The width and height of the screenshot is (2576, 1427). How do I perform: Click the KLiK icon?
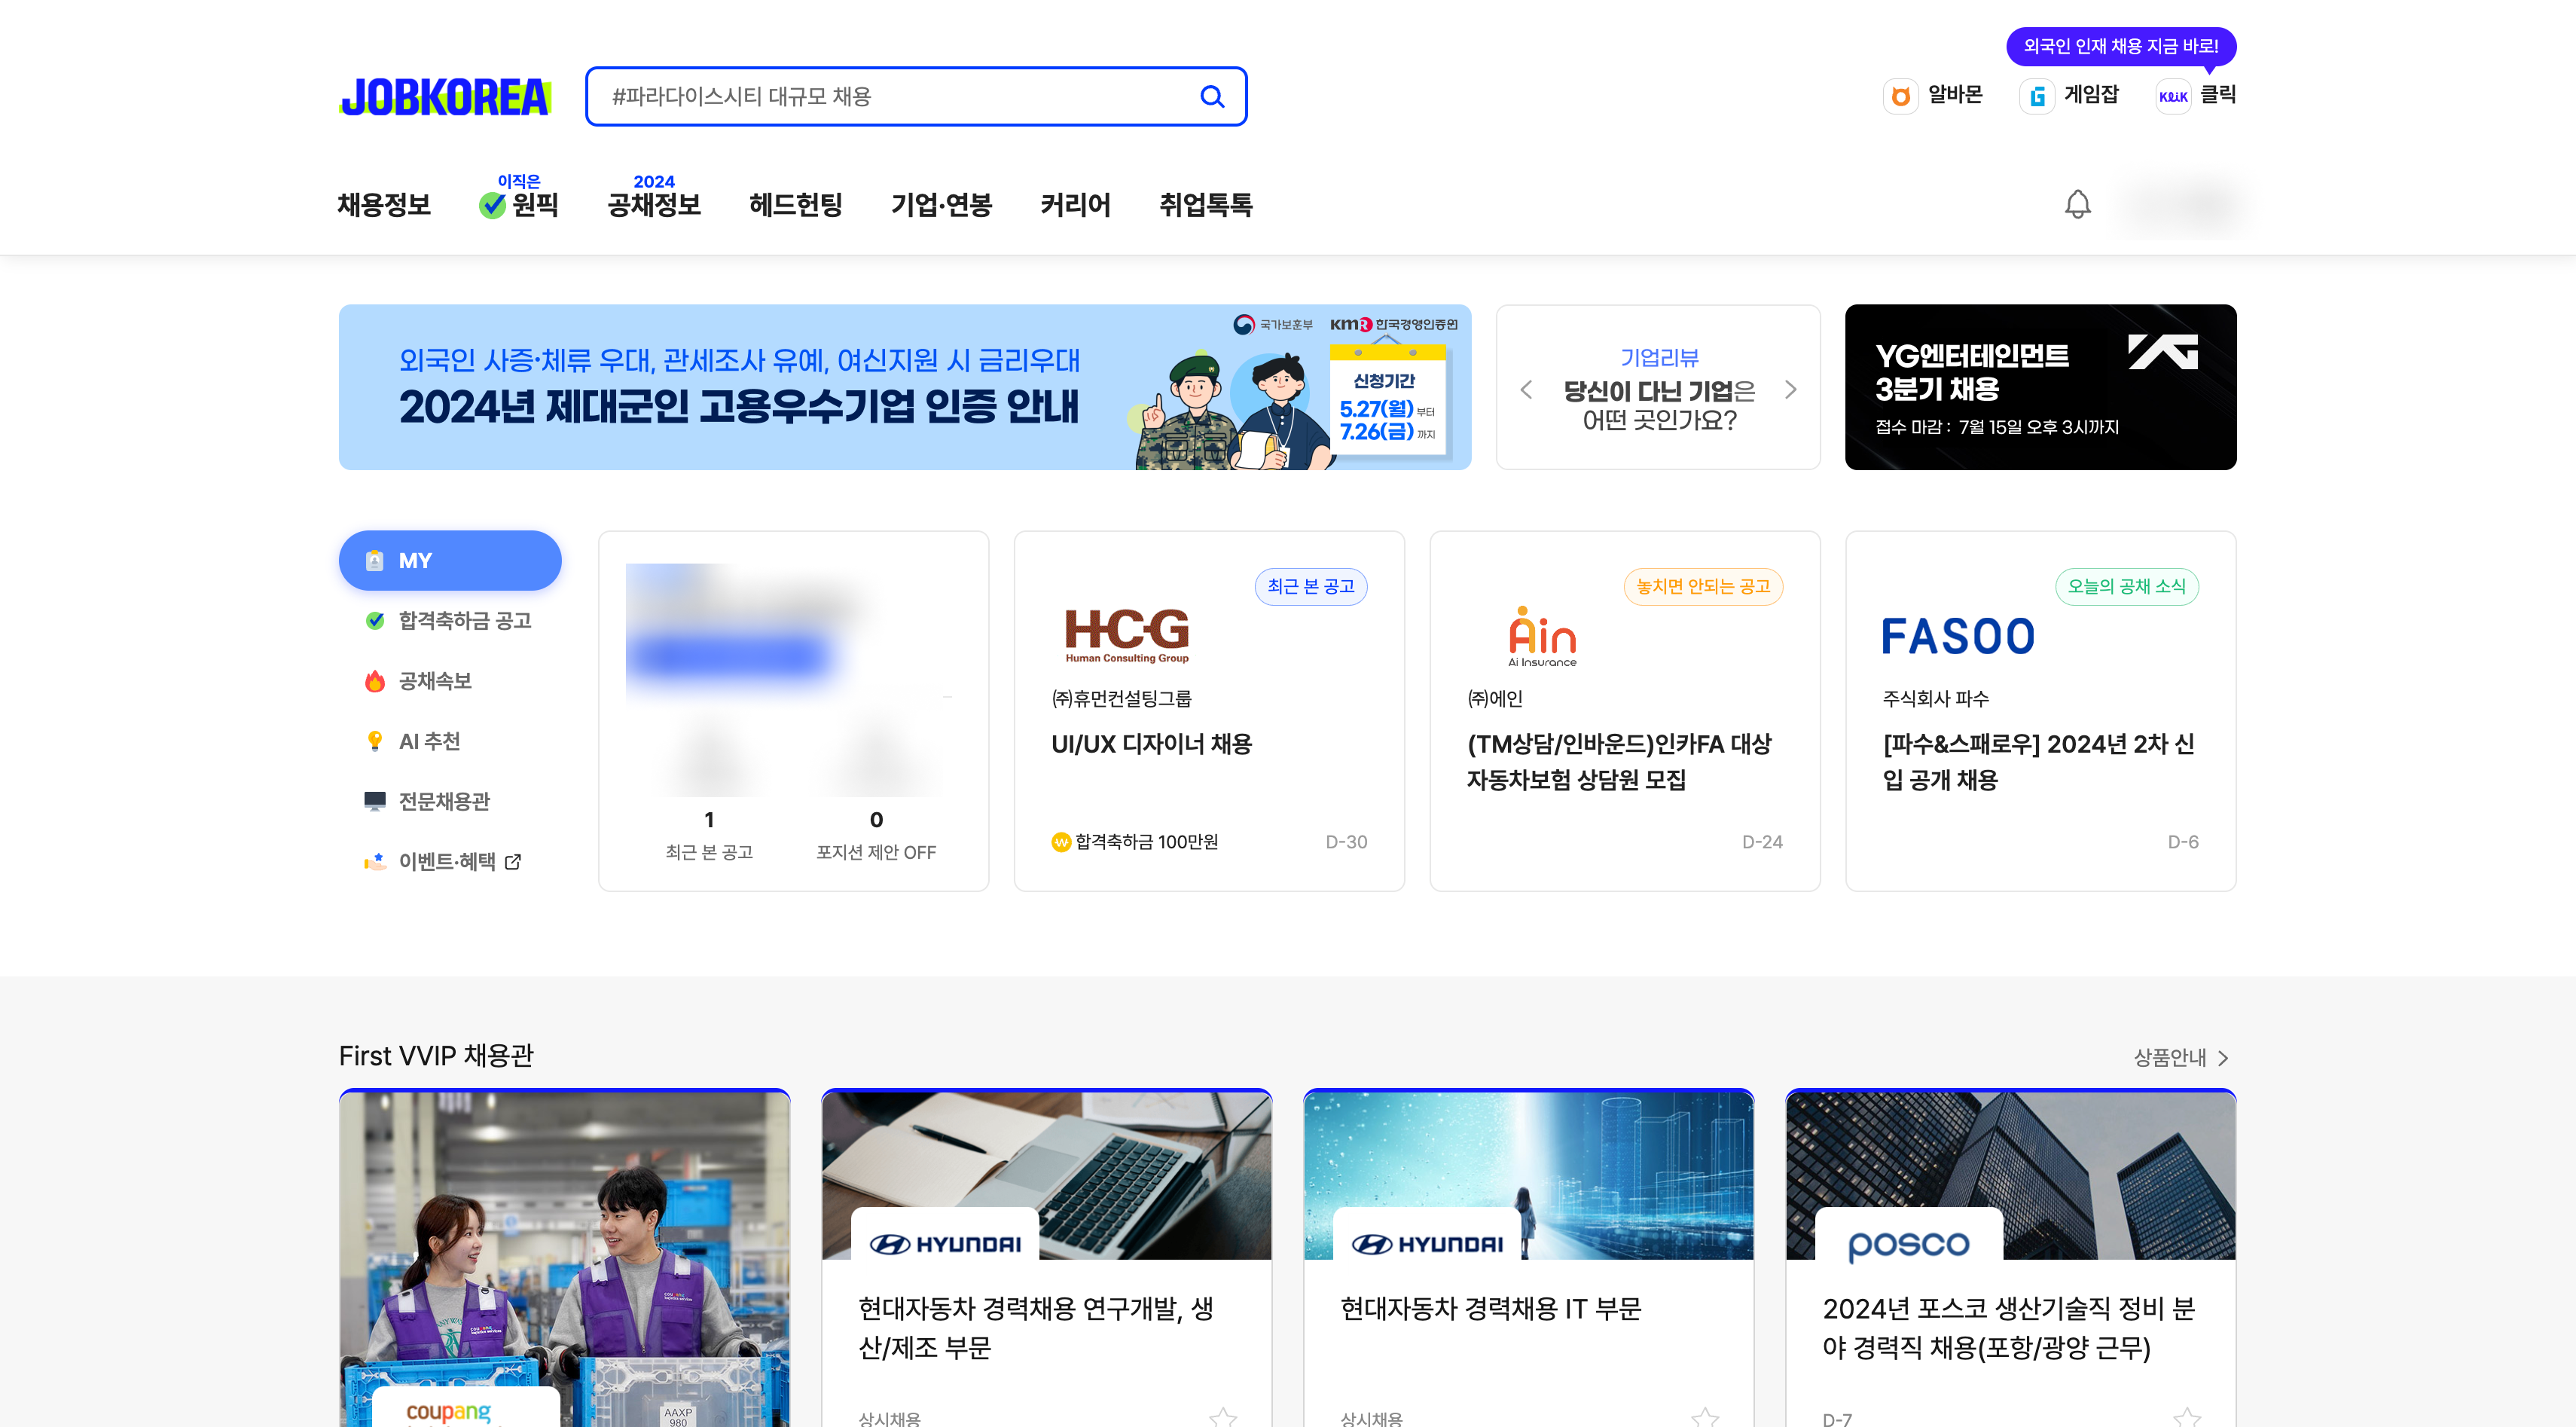click(x=2173, y=96)
